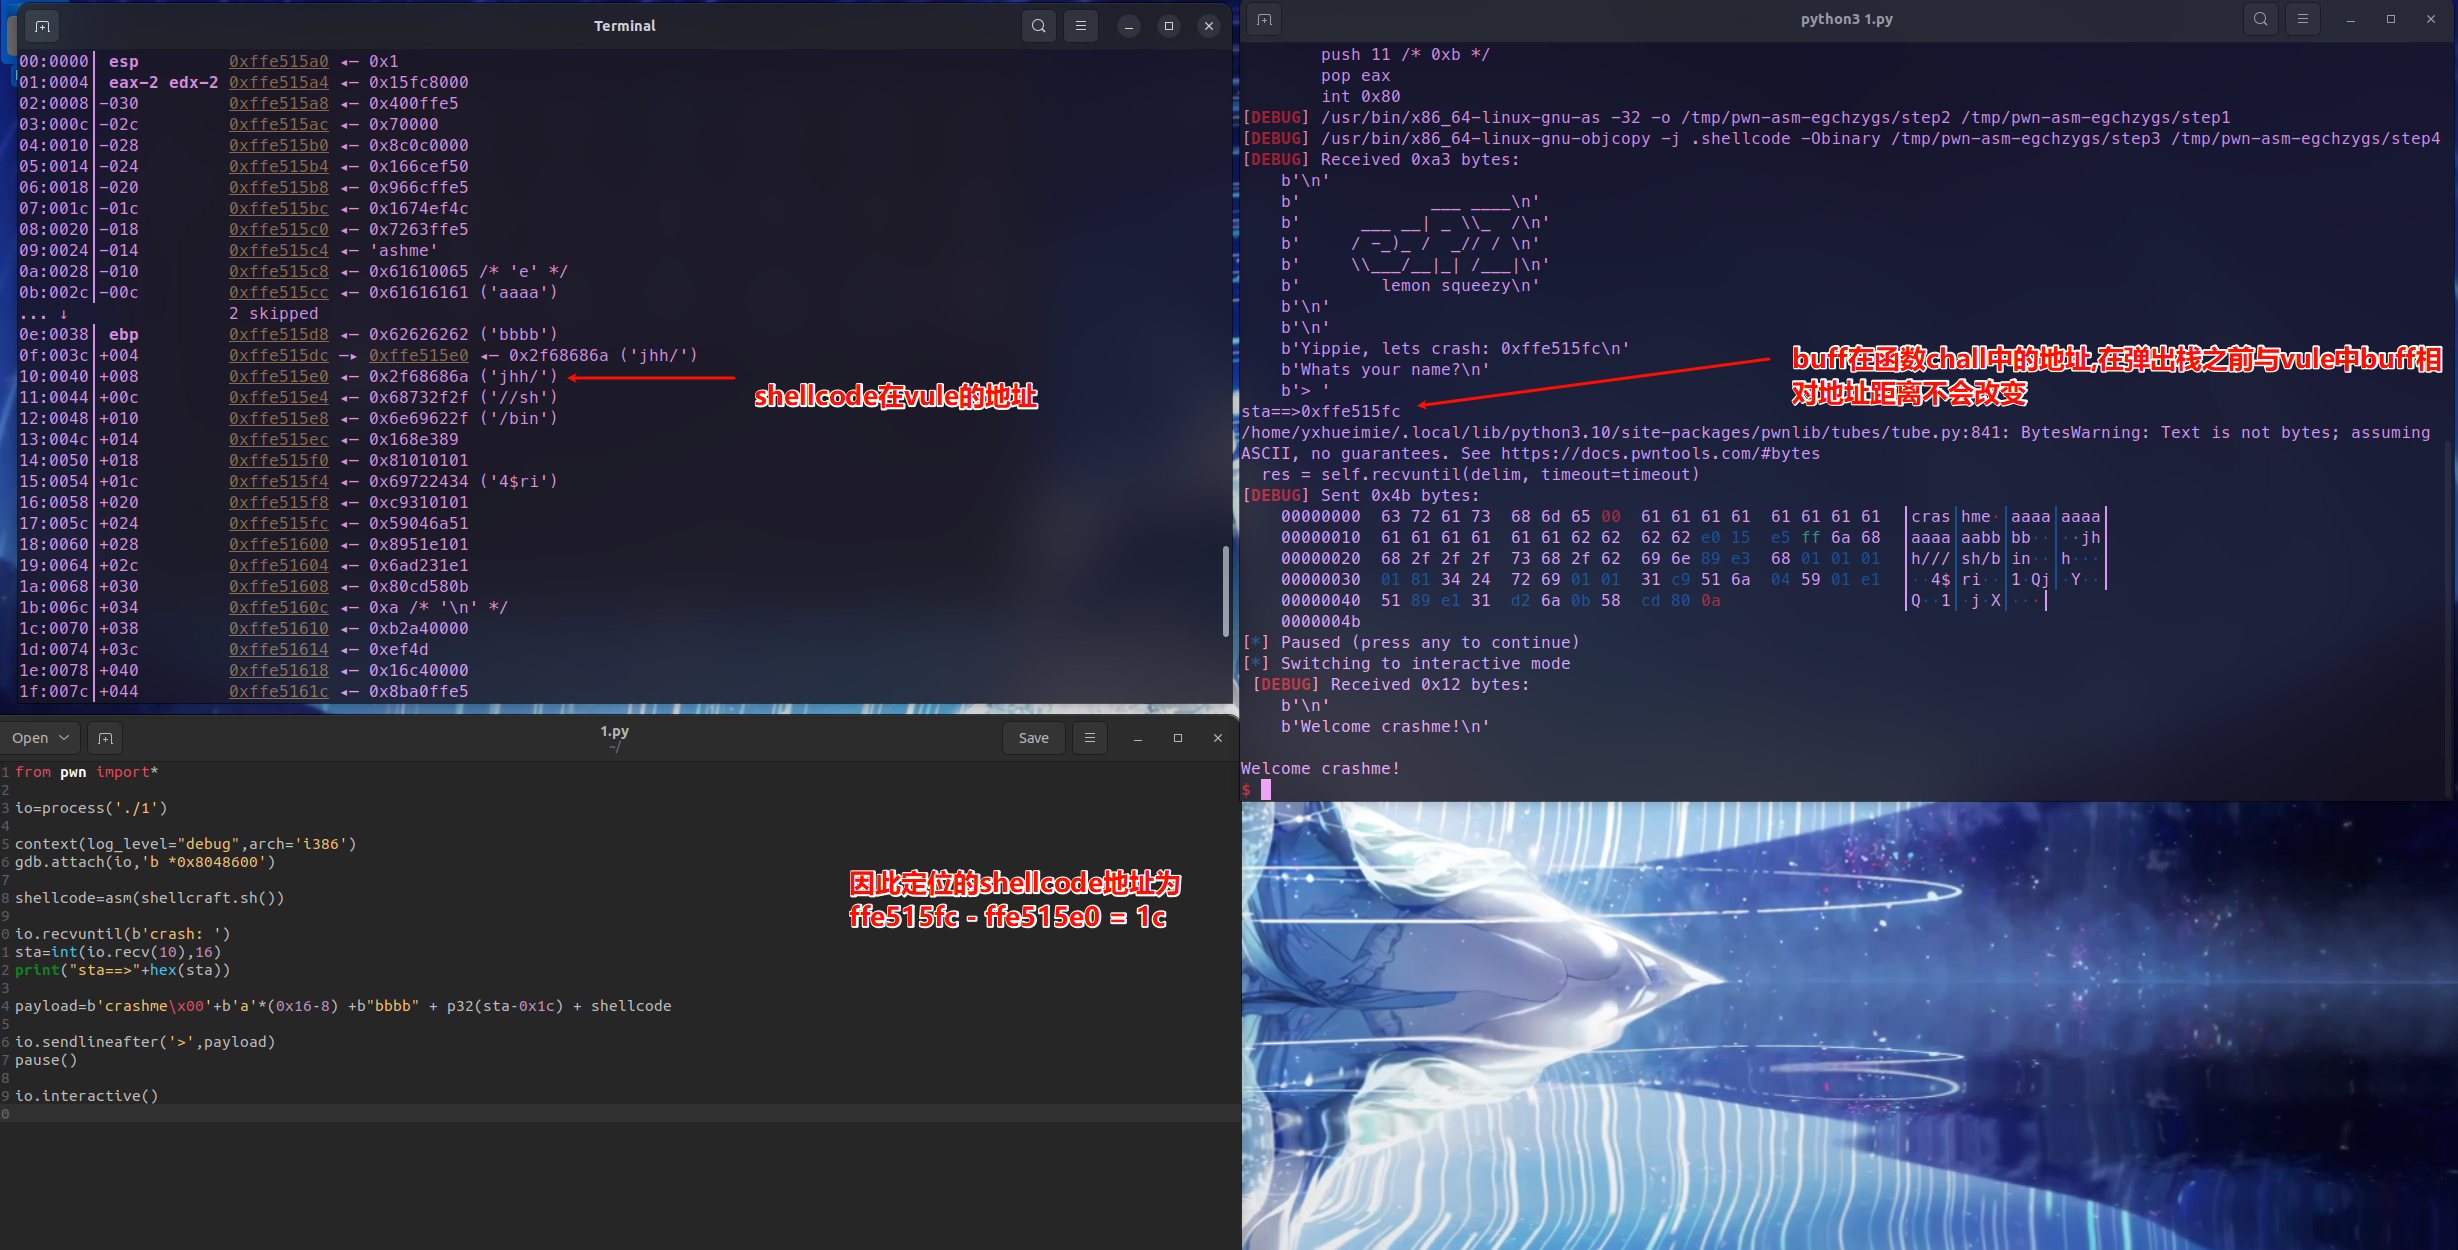Click the 0xffe515fc address in stack view
Viewport: 2458px width, 1250px height.
[x=278, y=523]
